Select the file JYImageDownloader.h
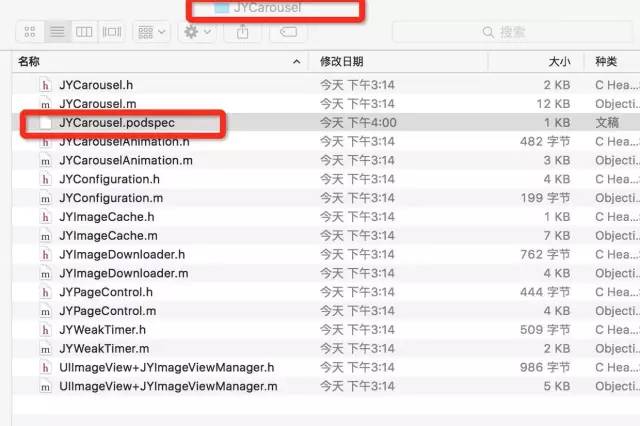 click(122, 254)
